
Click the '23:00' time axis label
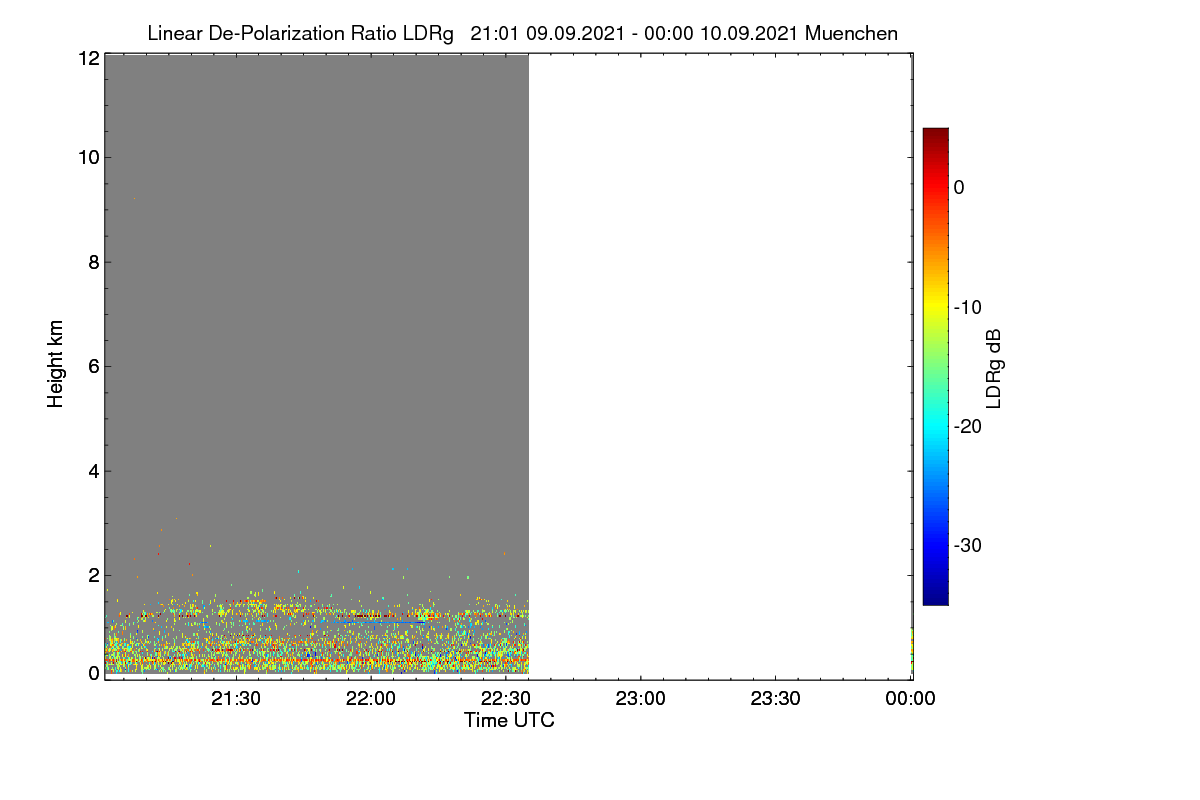pyautogui.click(x=641, y=699)
